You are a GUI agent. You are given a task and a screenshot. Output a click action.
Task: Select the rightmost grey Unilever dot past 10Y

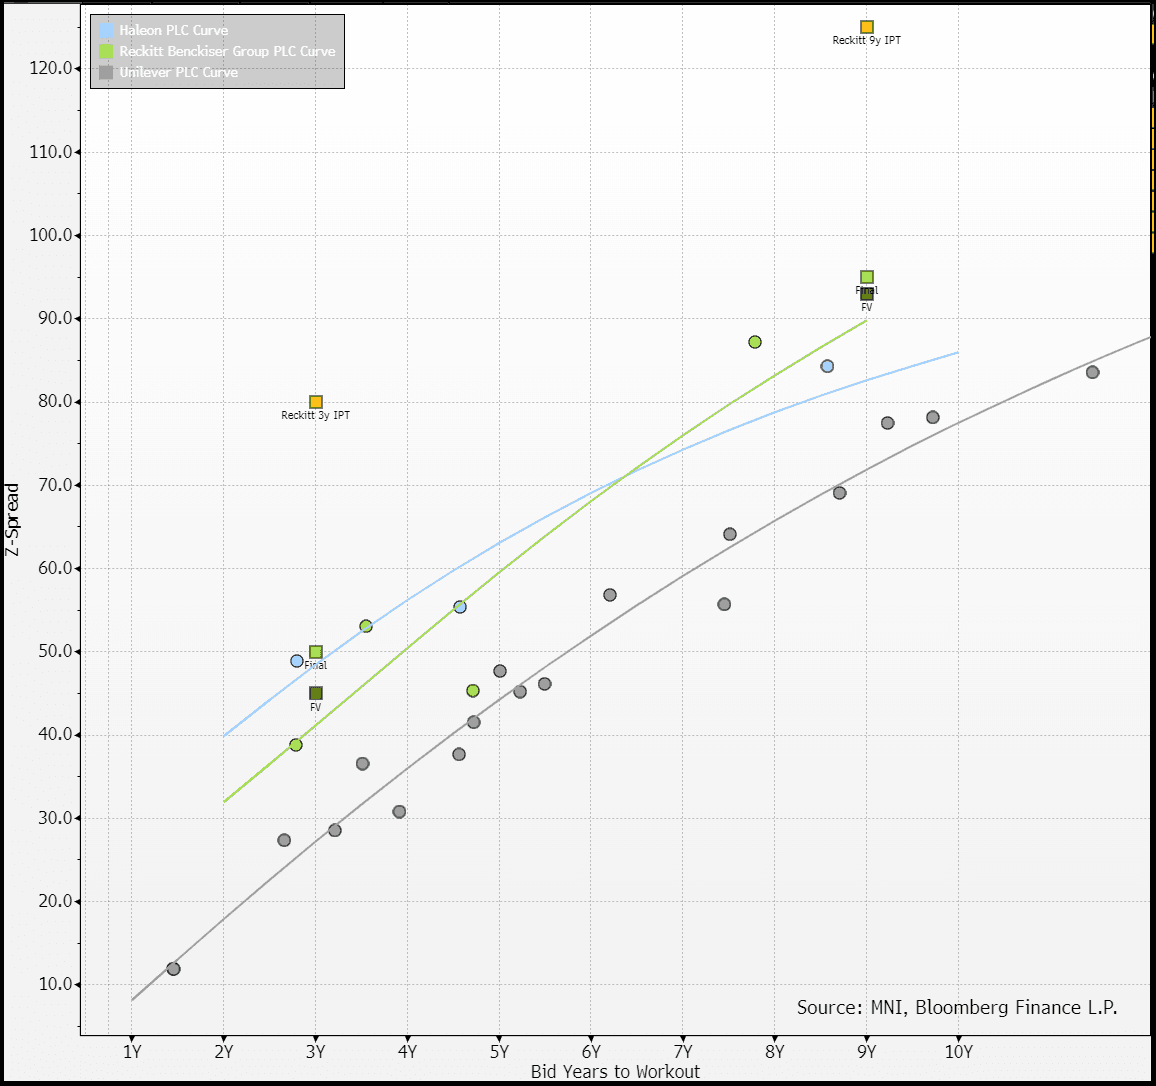1093,372
